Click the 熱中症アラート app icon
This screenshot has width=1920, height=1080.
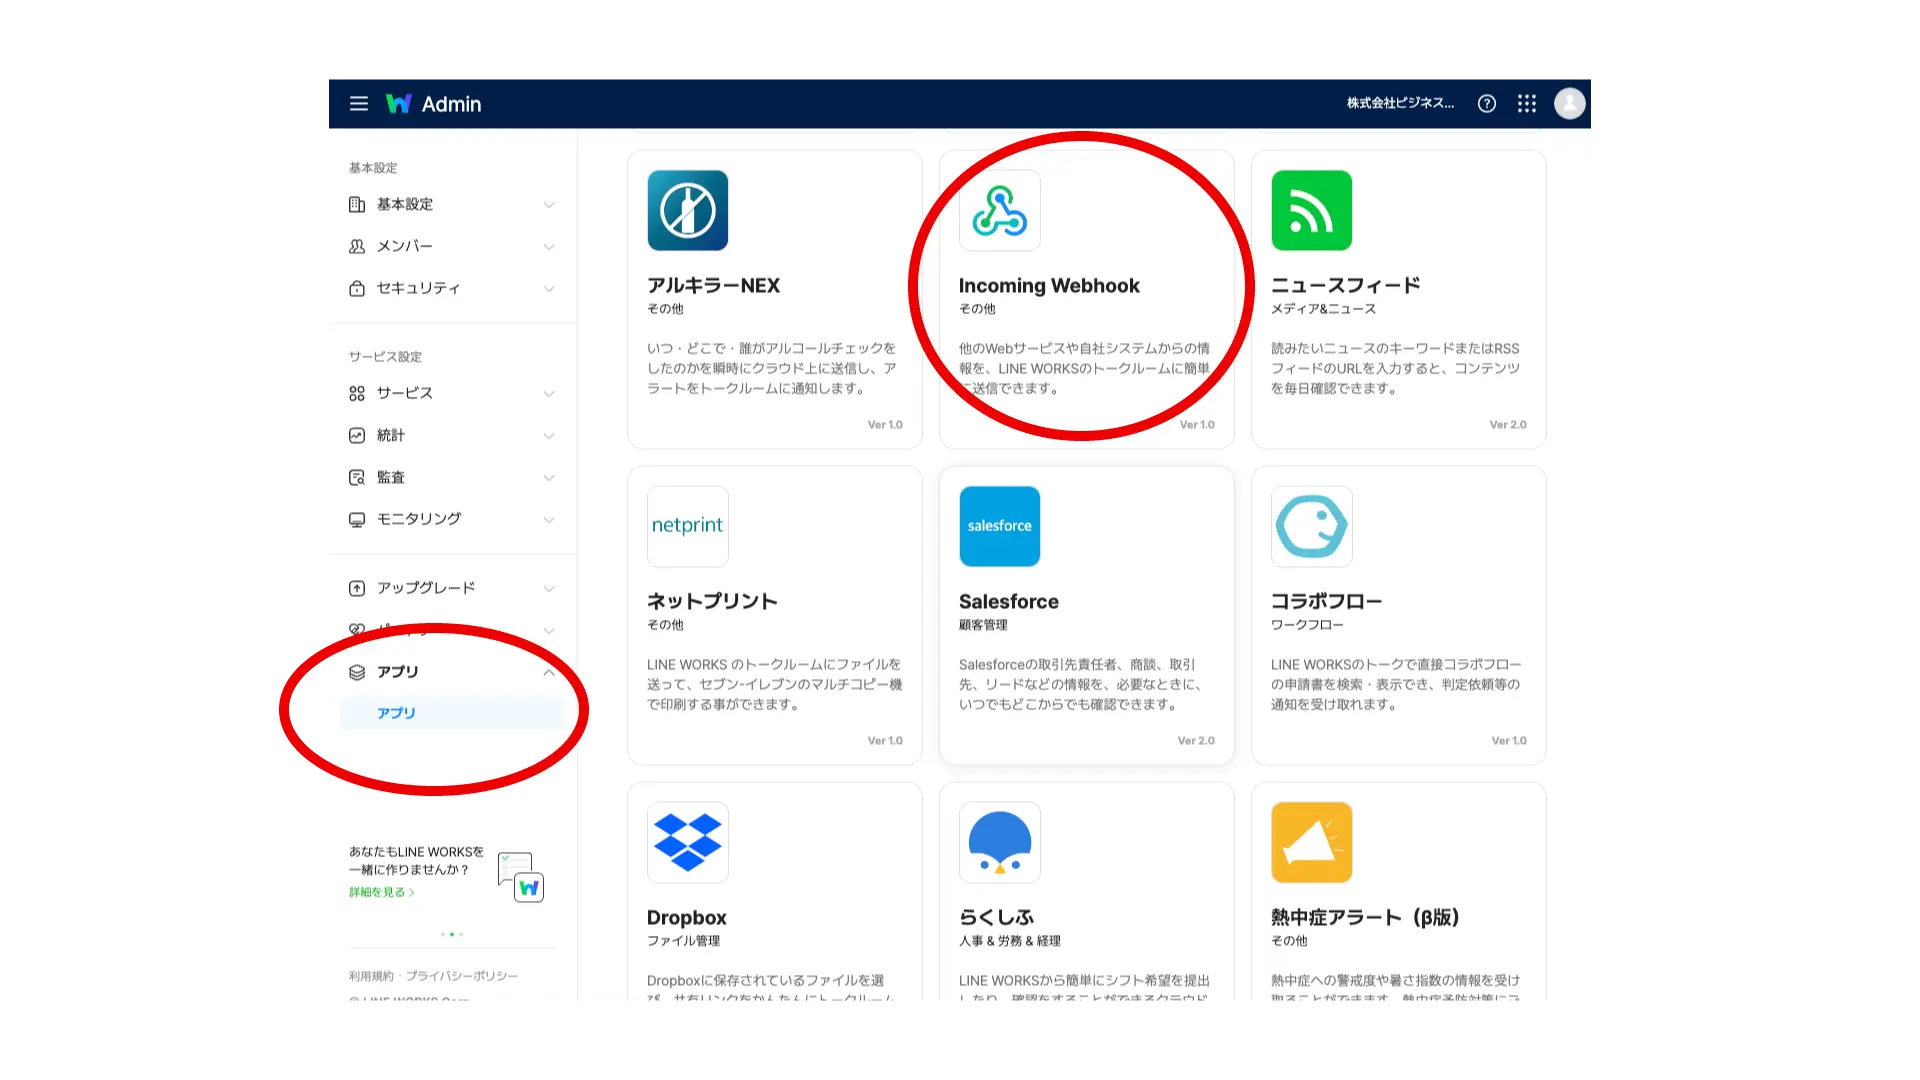1312,842
